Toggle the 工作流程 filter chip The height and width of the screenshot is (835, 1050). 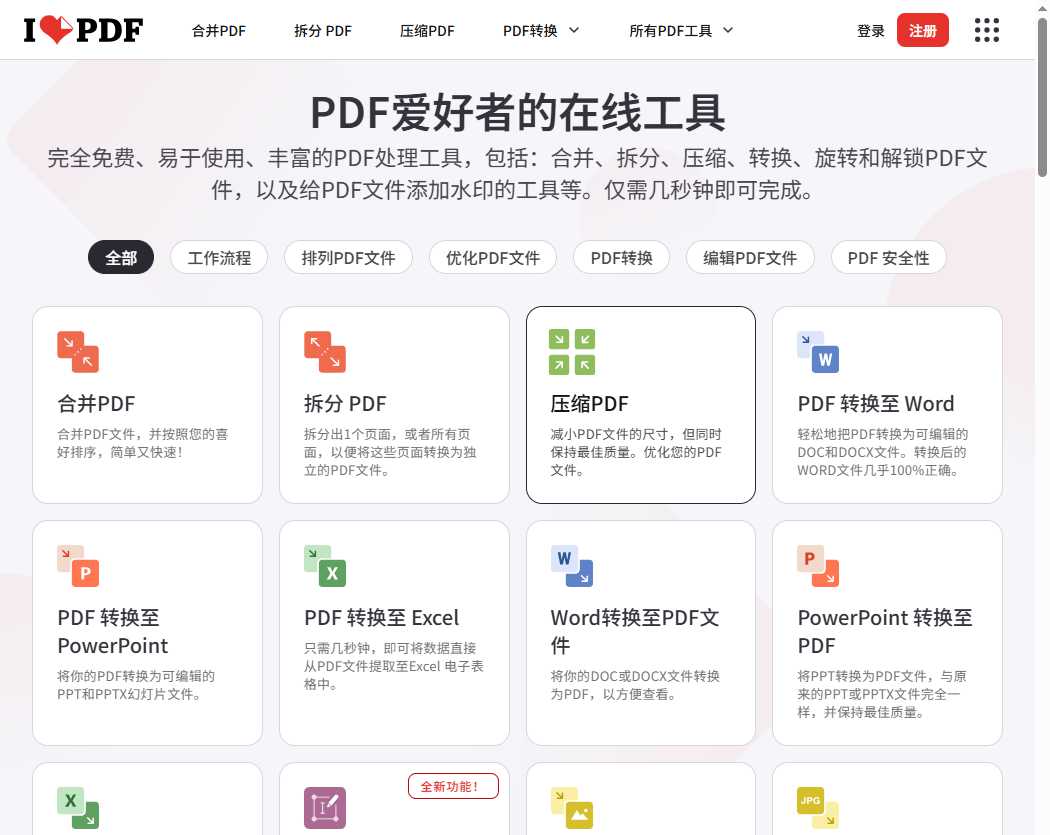[219, 257]
